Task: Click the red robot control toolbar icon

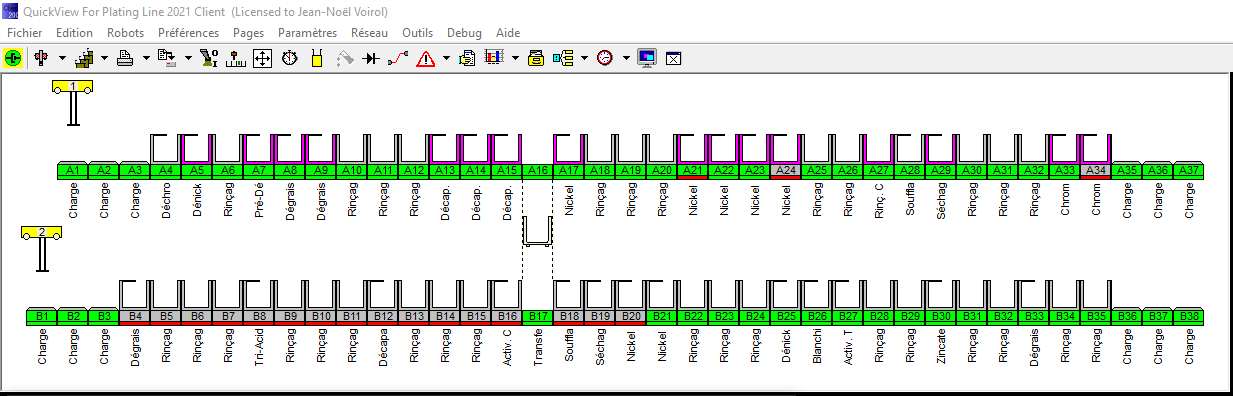Action: click(40, 58)
